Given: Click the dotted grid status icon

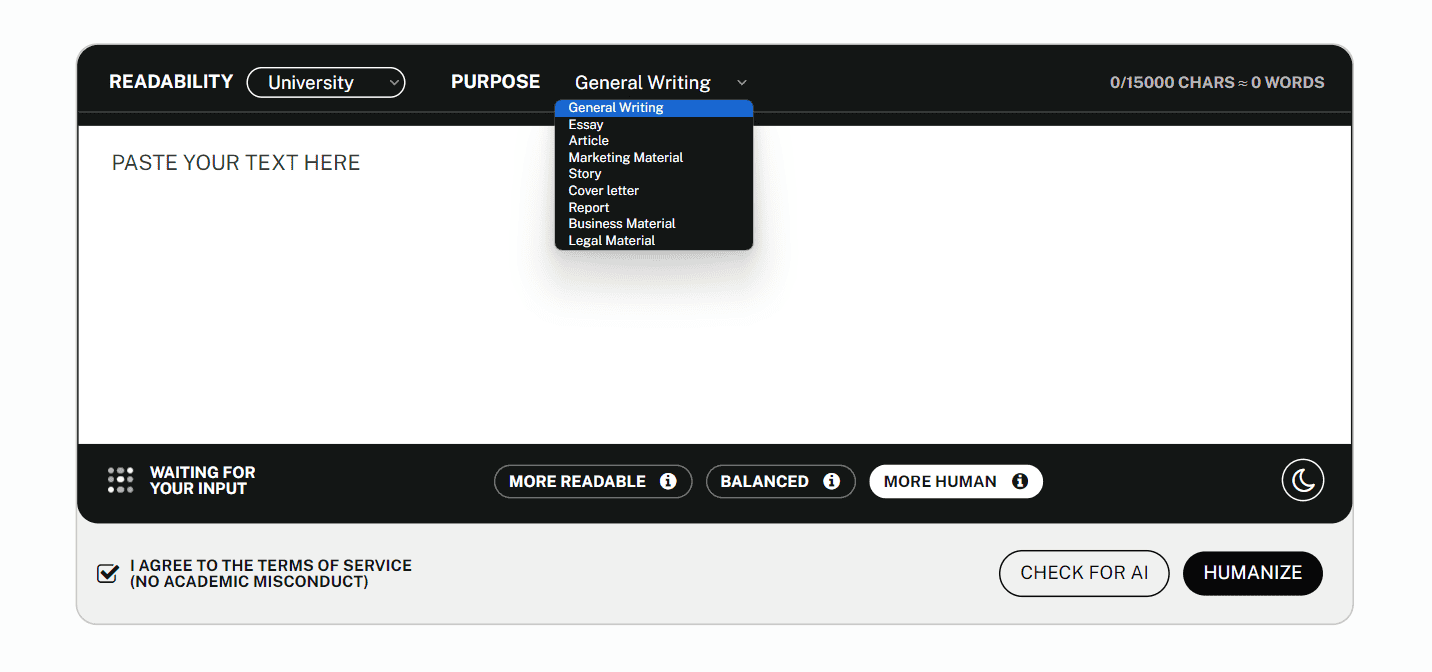Looking at the screenshot, I should click(120, 480).
